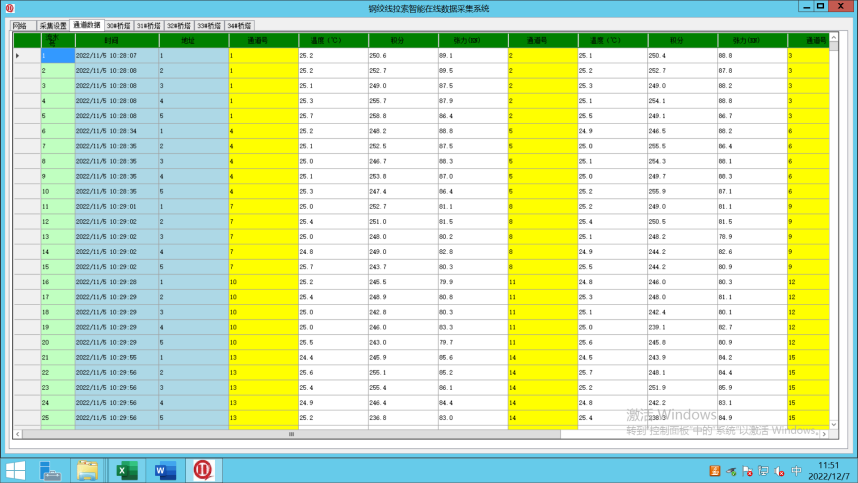This screenshot has height=483, width=858.
Task: Switch to Word in the taskbar
Action: tap(163, 469)
